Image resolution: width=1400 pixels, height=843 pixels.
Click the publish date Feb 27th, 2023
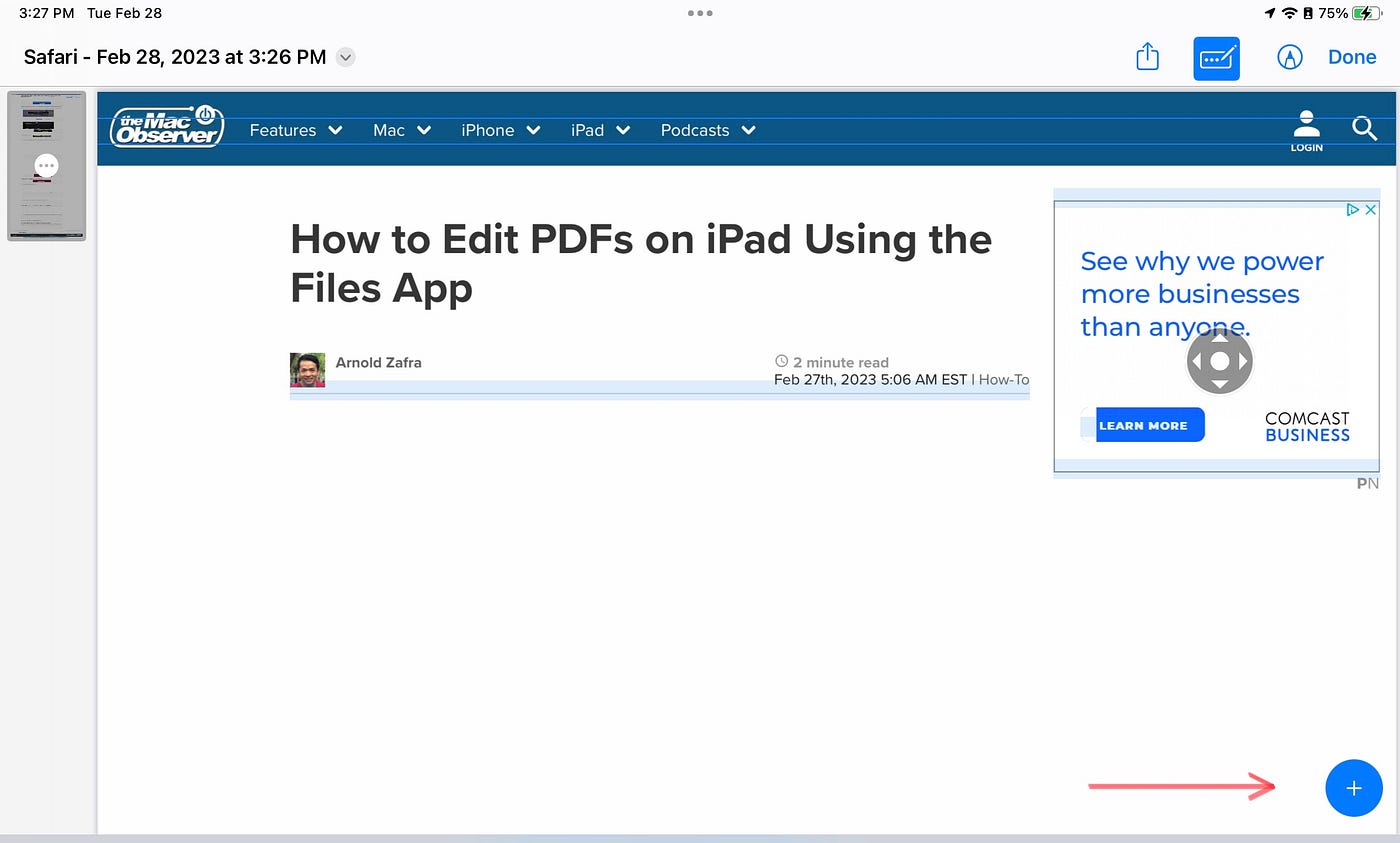(871, 379)
